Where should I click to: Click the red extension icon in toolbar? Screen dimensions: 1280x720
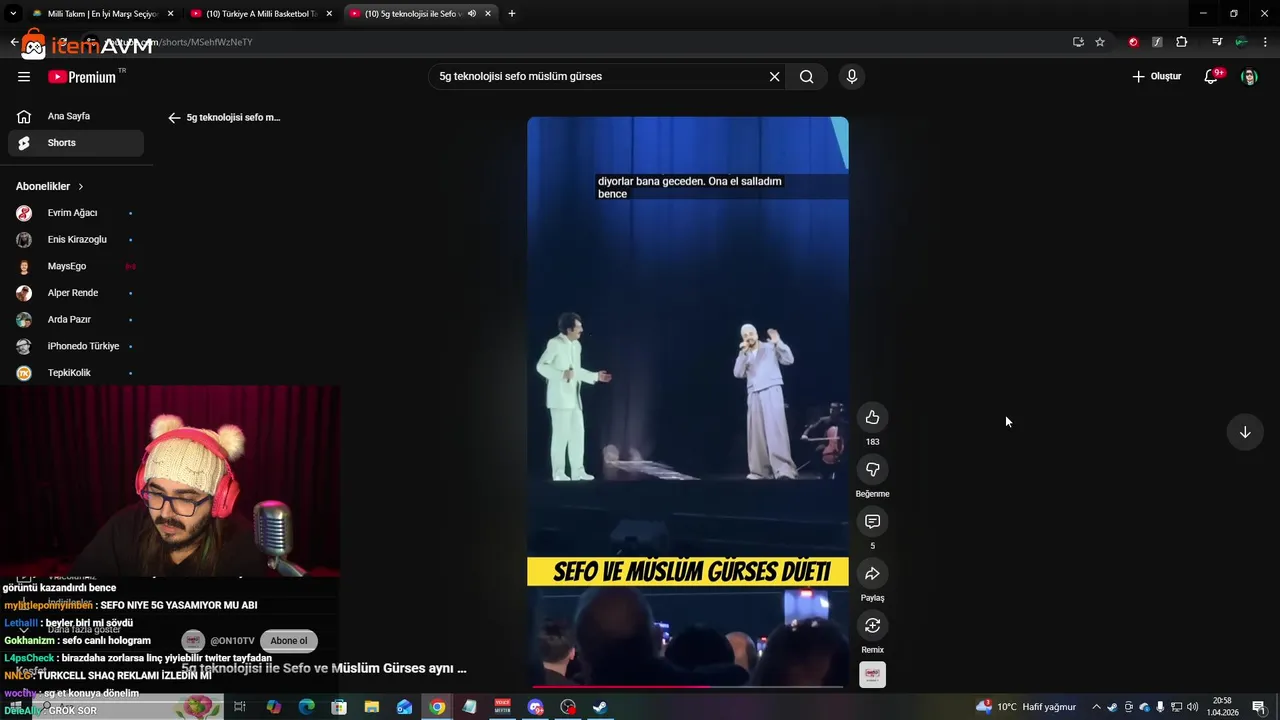click(x=1133, y=42)
